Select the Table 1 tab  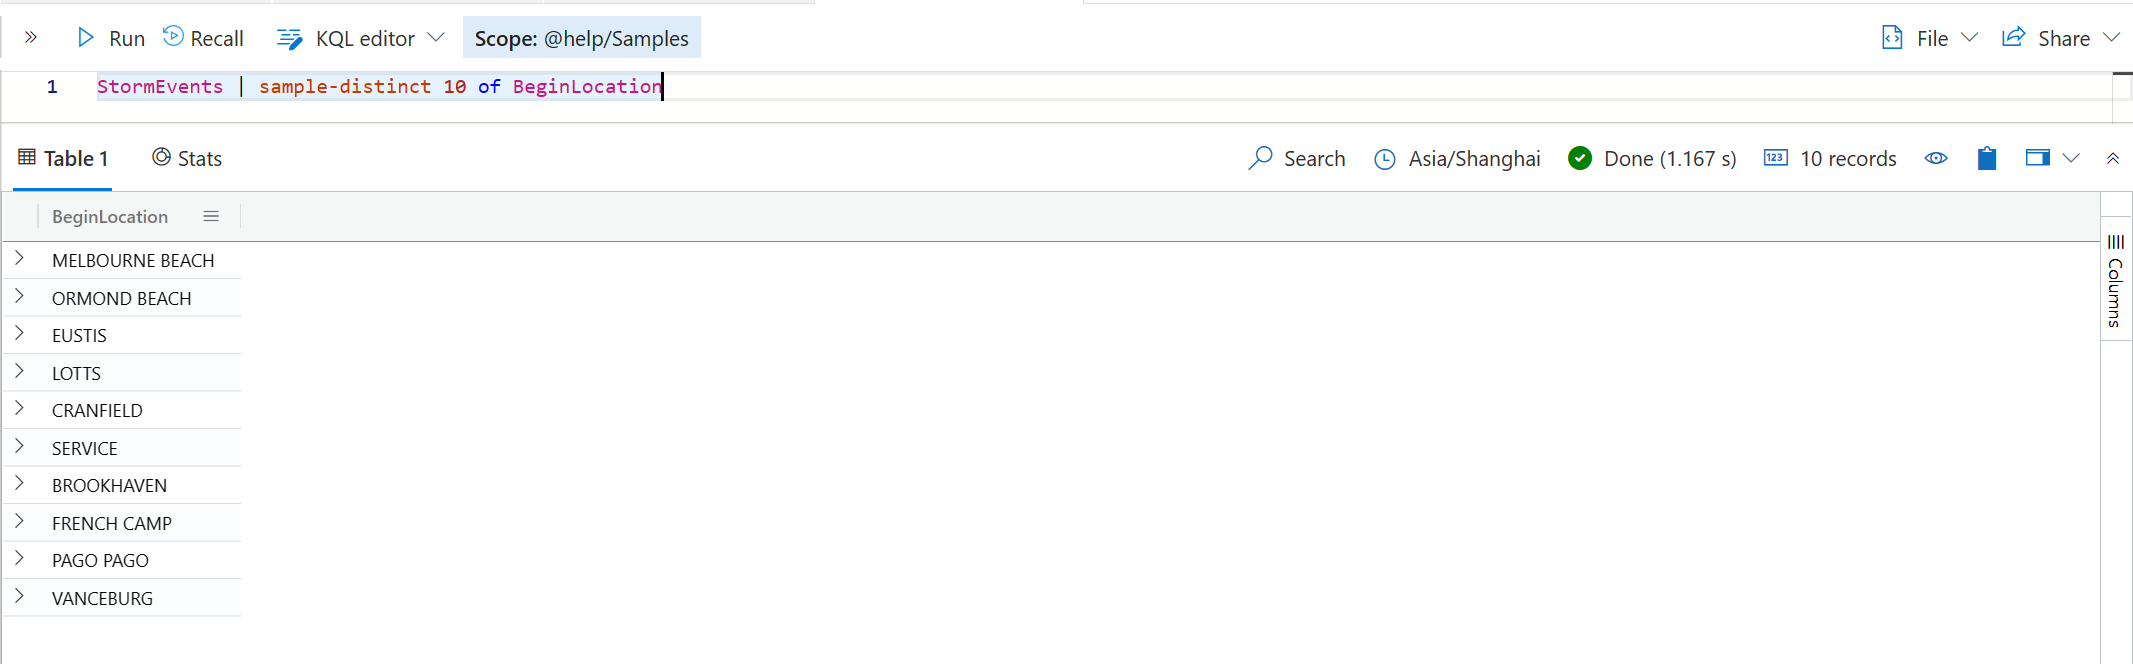point(63,158)
